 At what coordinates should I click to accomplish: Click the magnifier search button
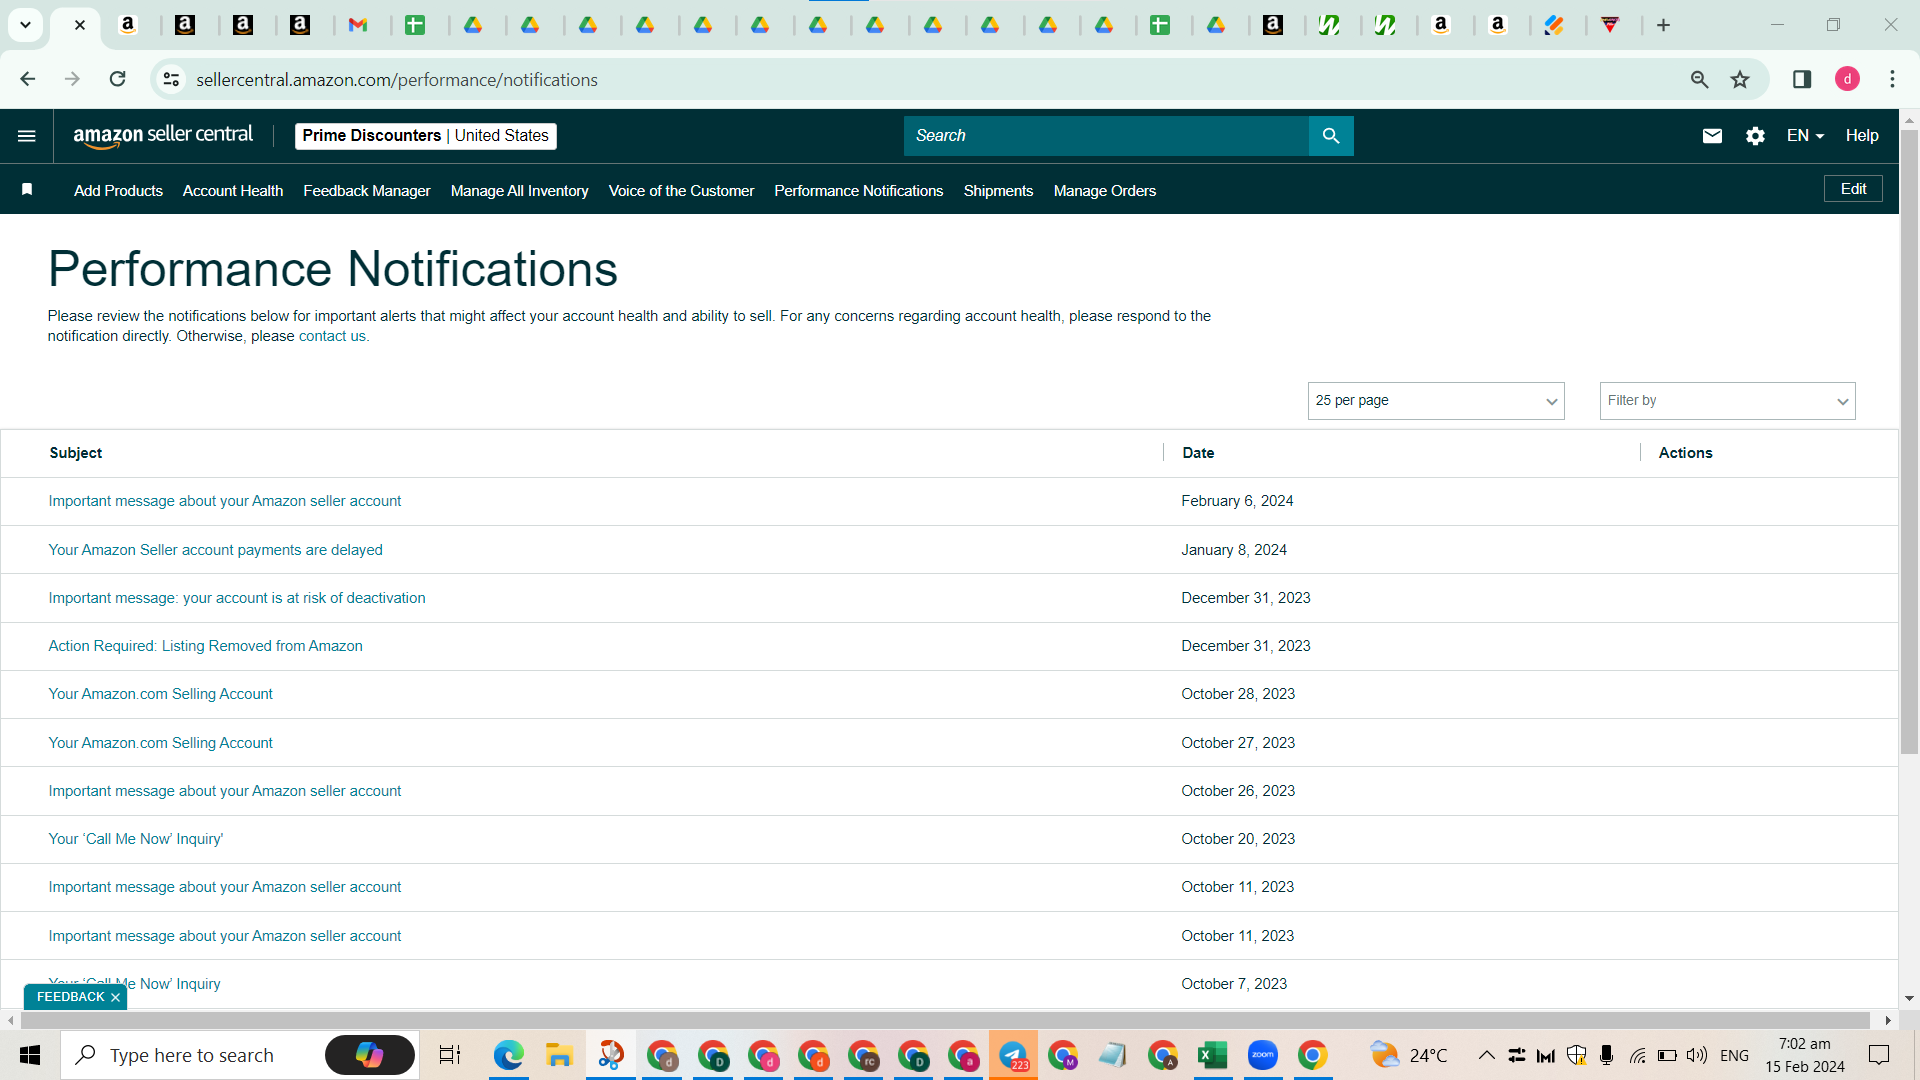point(1331,136)
